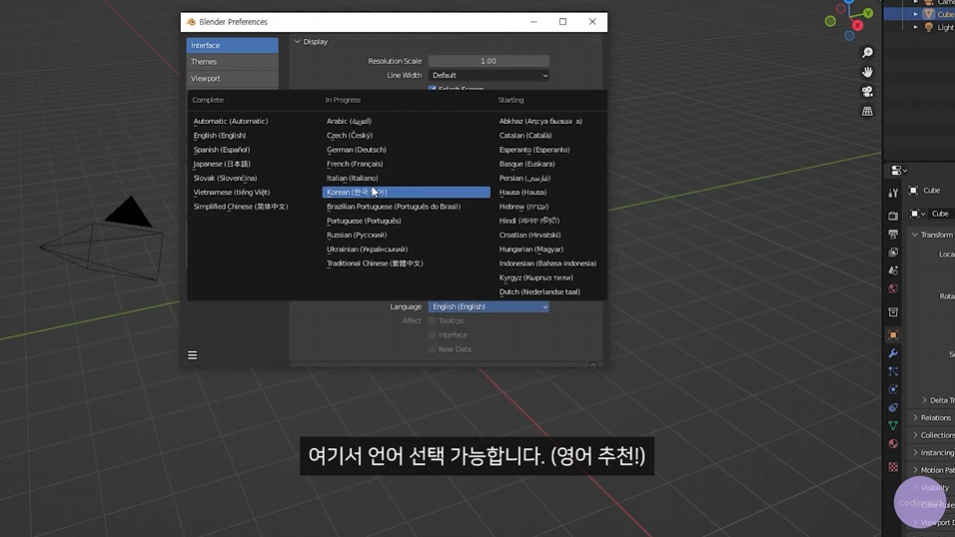Choose Korean from the language list

point(406,192)
